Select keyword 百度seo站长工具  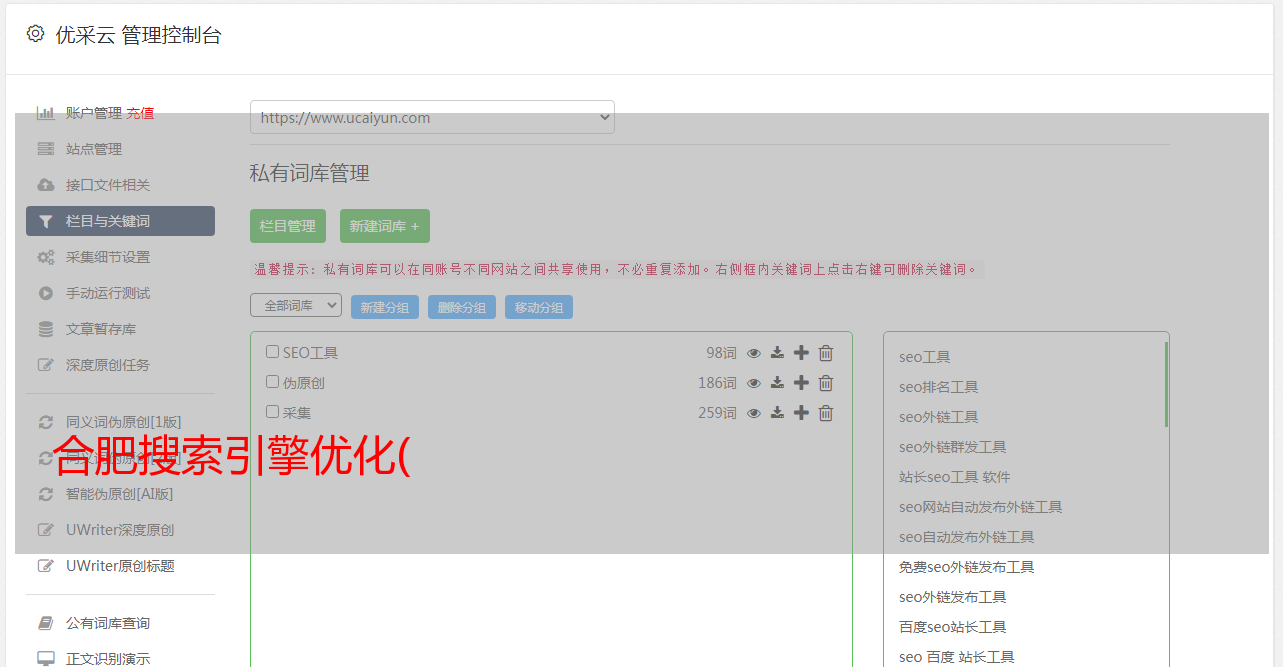tap(953, 627)
